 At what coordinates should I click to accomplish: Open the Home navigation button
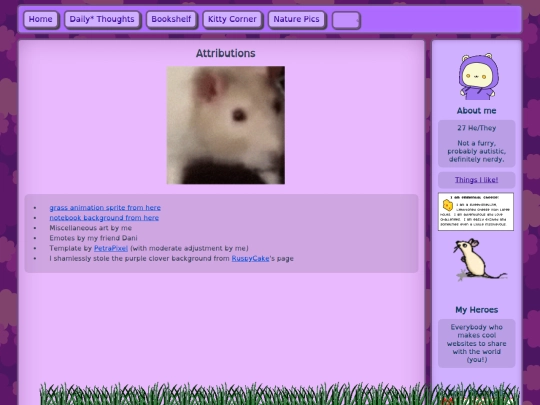41,20
